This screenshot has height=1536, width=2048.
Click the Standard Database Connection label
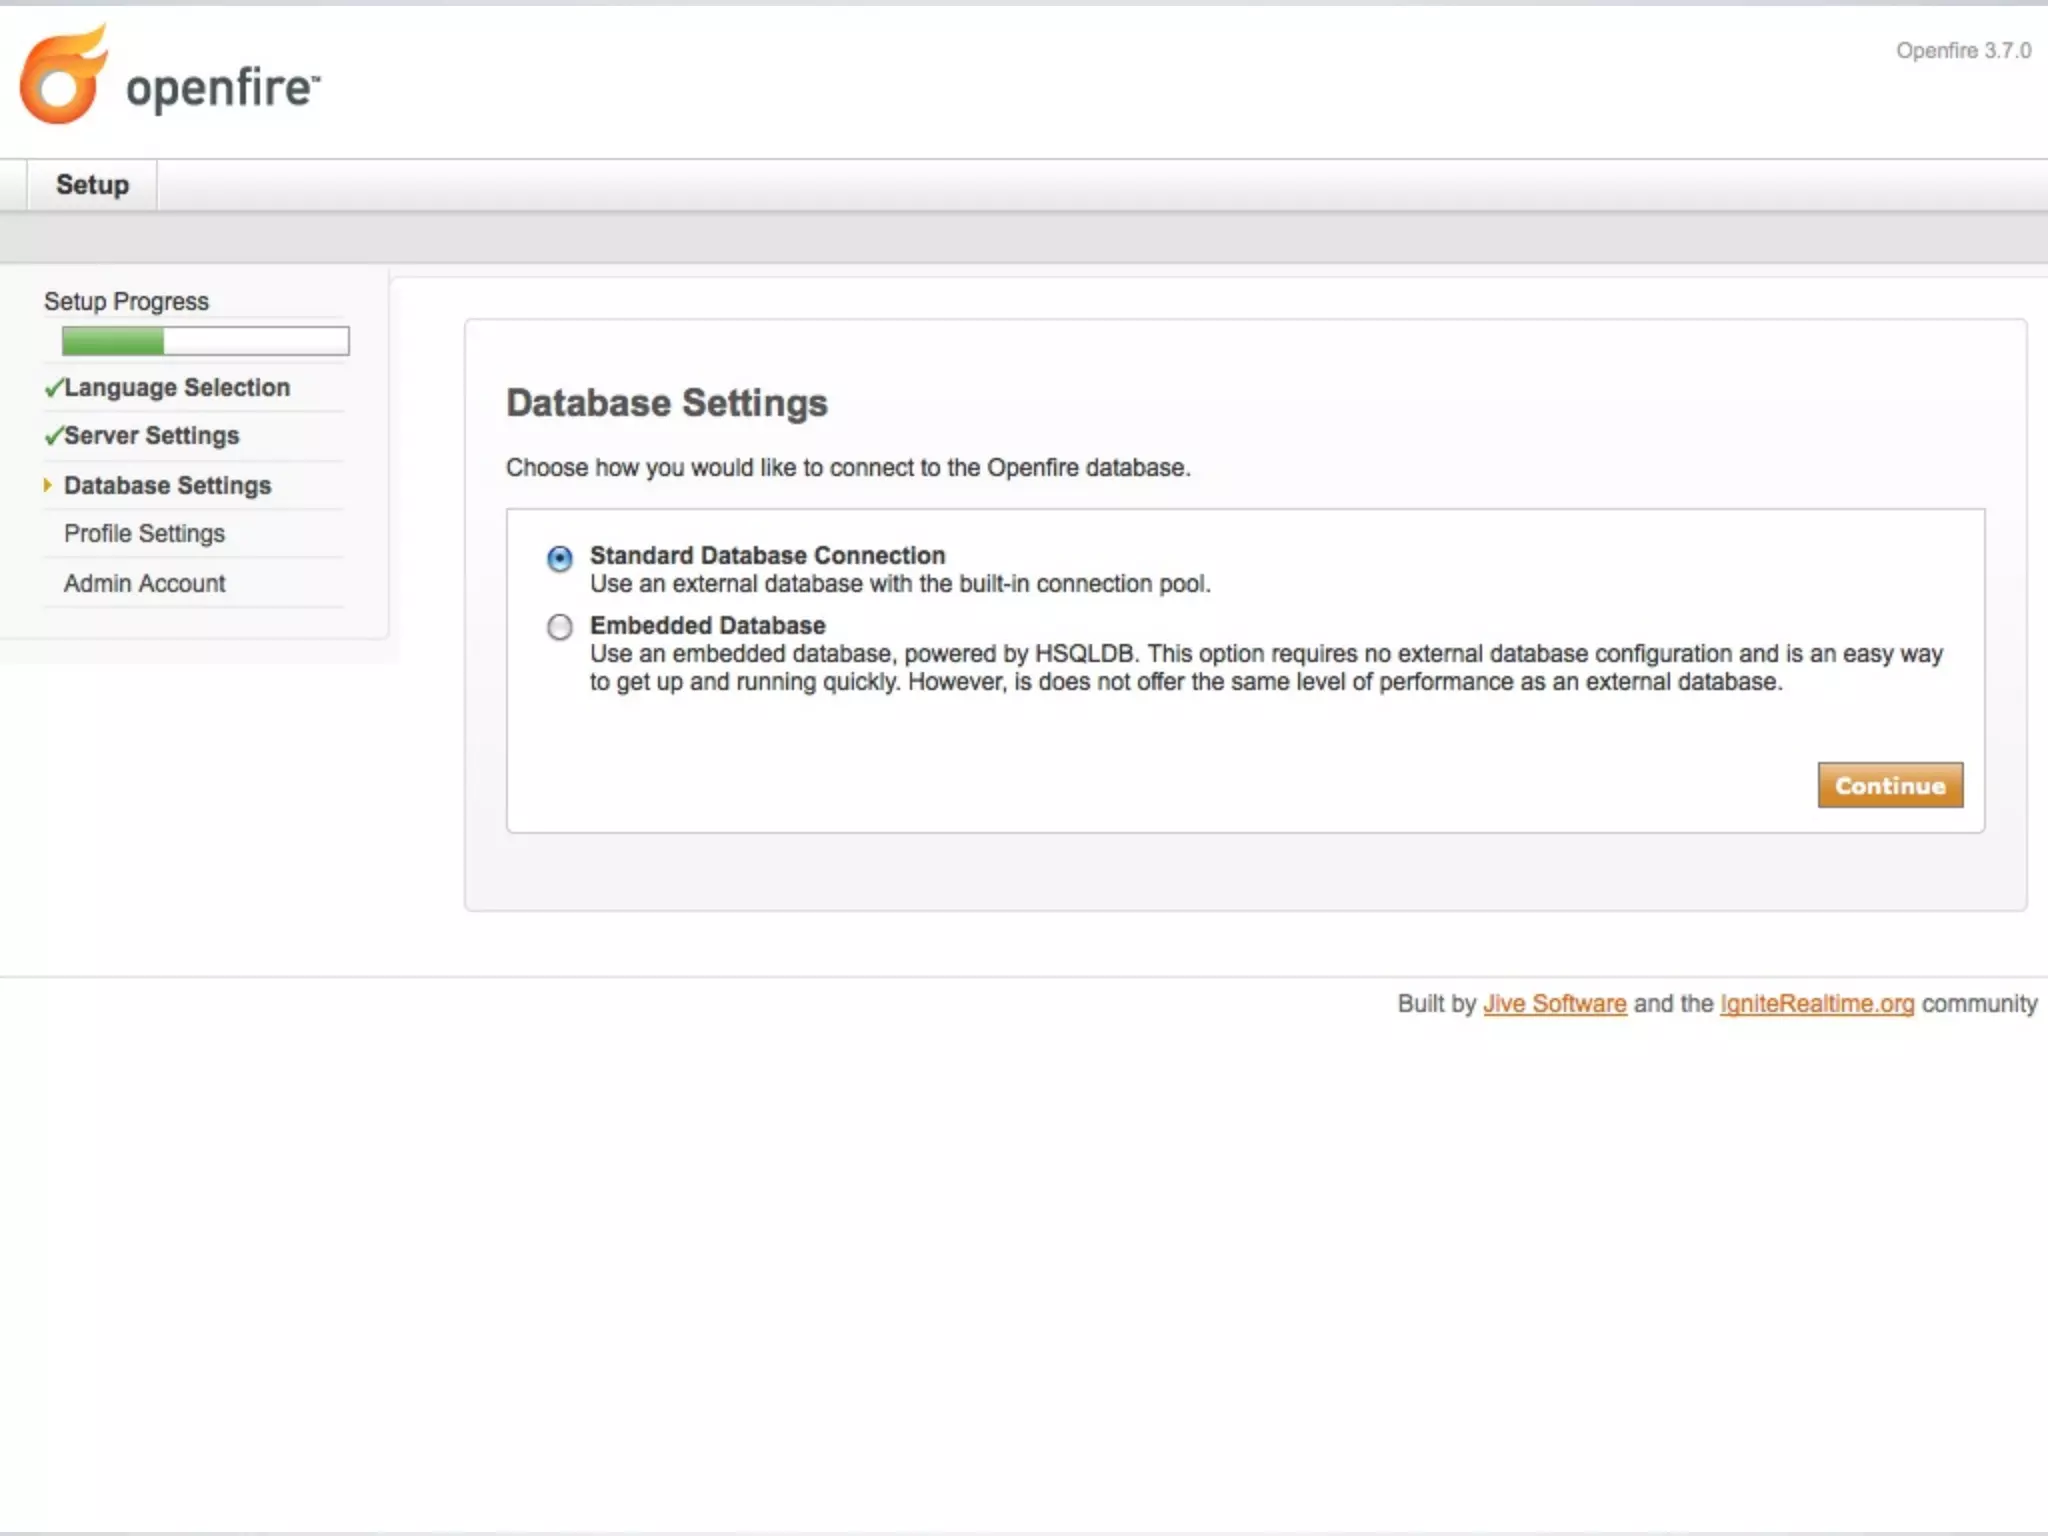pos(767,555)
